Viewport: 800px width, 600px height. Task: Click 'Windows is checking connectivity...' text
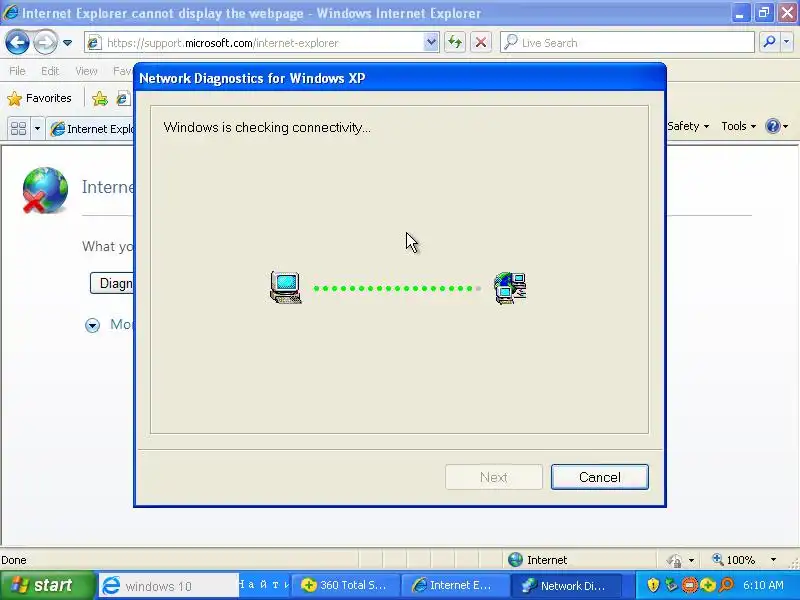coord(267,128)
